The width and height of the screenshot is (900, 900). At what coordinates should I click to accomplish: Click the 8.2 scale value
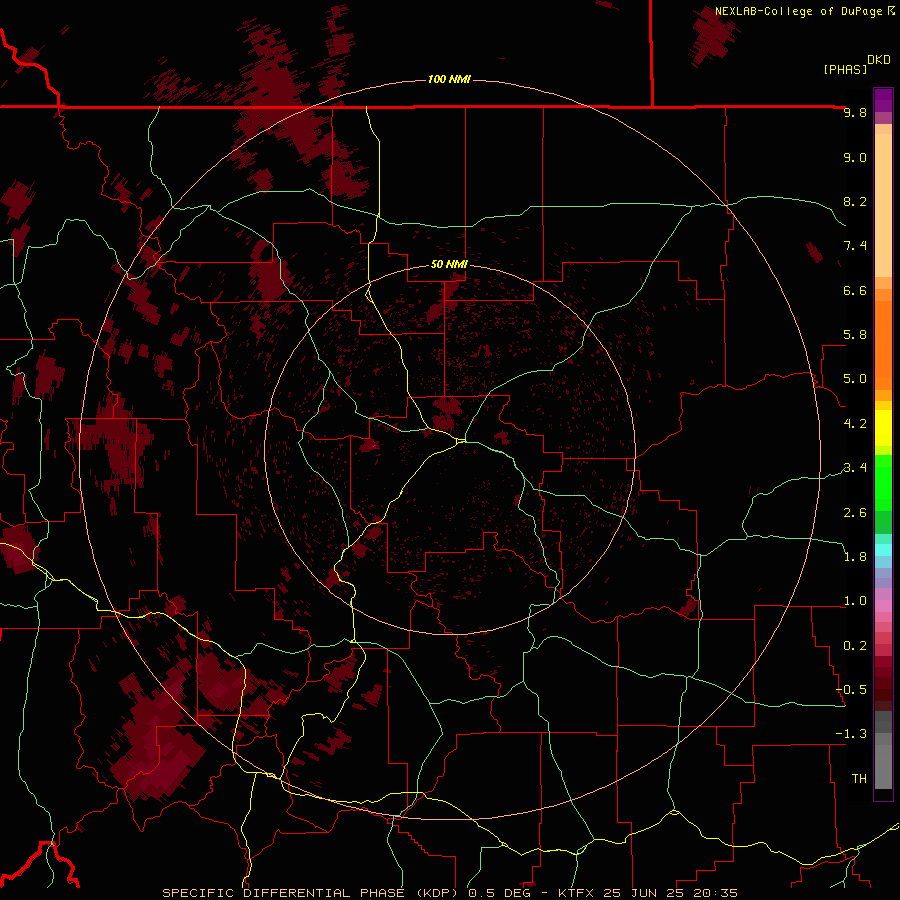[x=855, y=201]
